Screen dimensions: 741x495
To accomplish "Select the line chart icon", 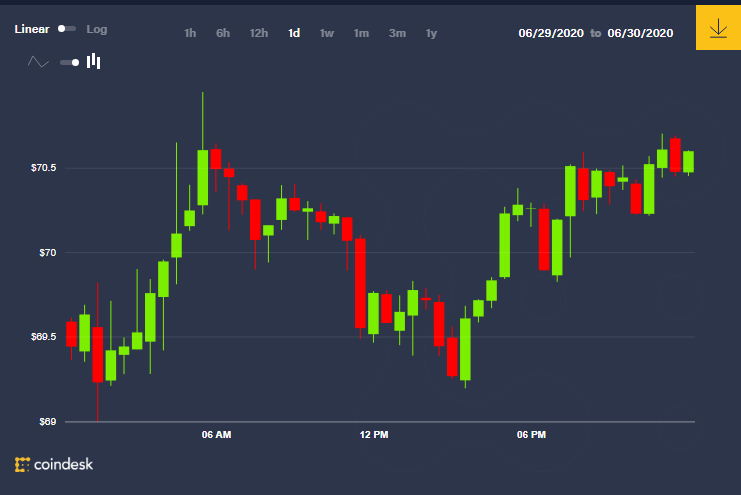I will 38,62.
